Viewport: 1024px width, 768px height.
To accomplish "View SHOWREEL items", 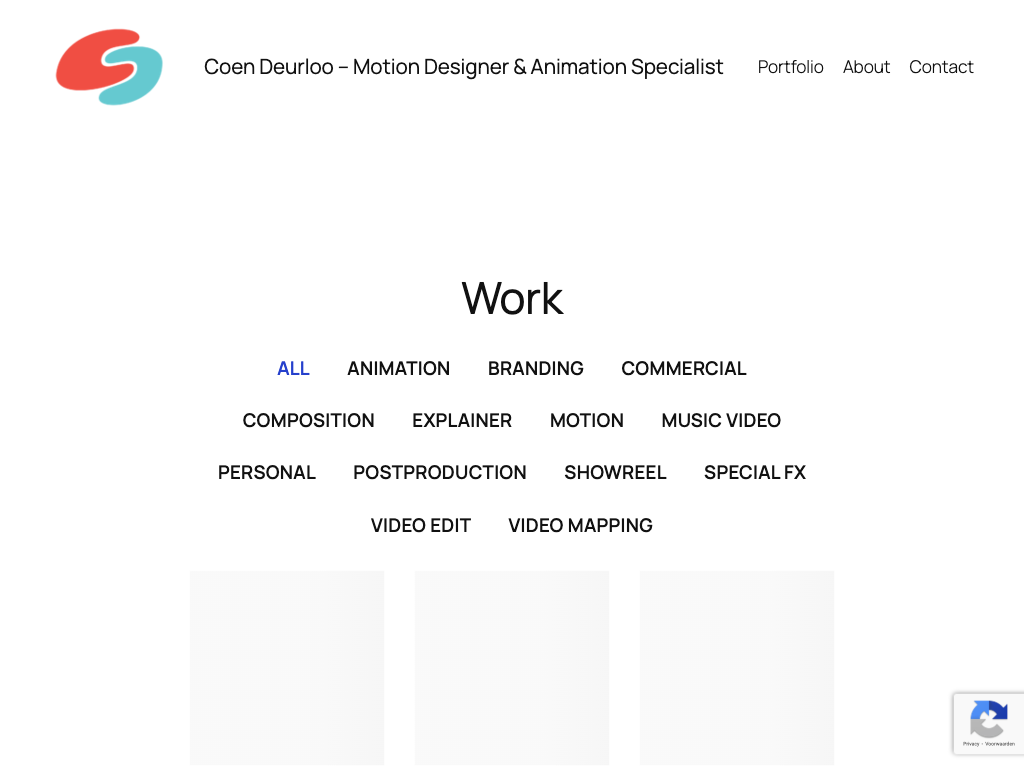I will click(615, 472).
